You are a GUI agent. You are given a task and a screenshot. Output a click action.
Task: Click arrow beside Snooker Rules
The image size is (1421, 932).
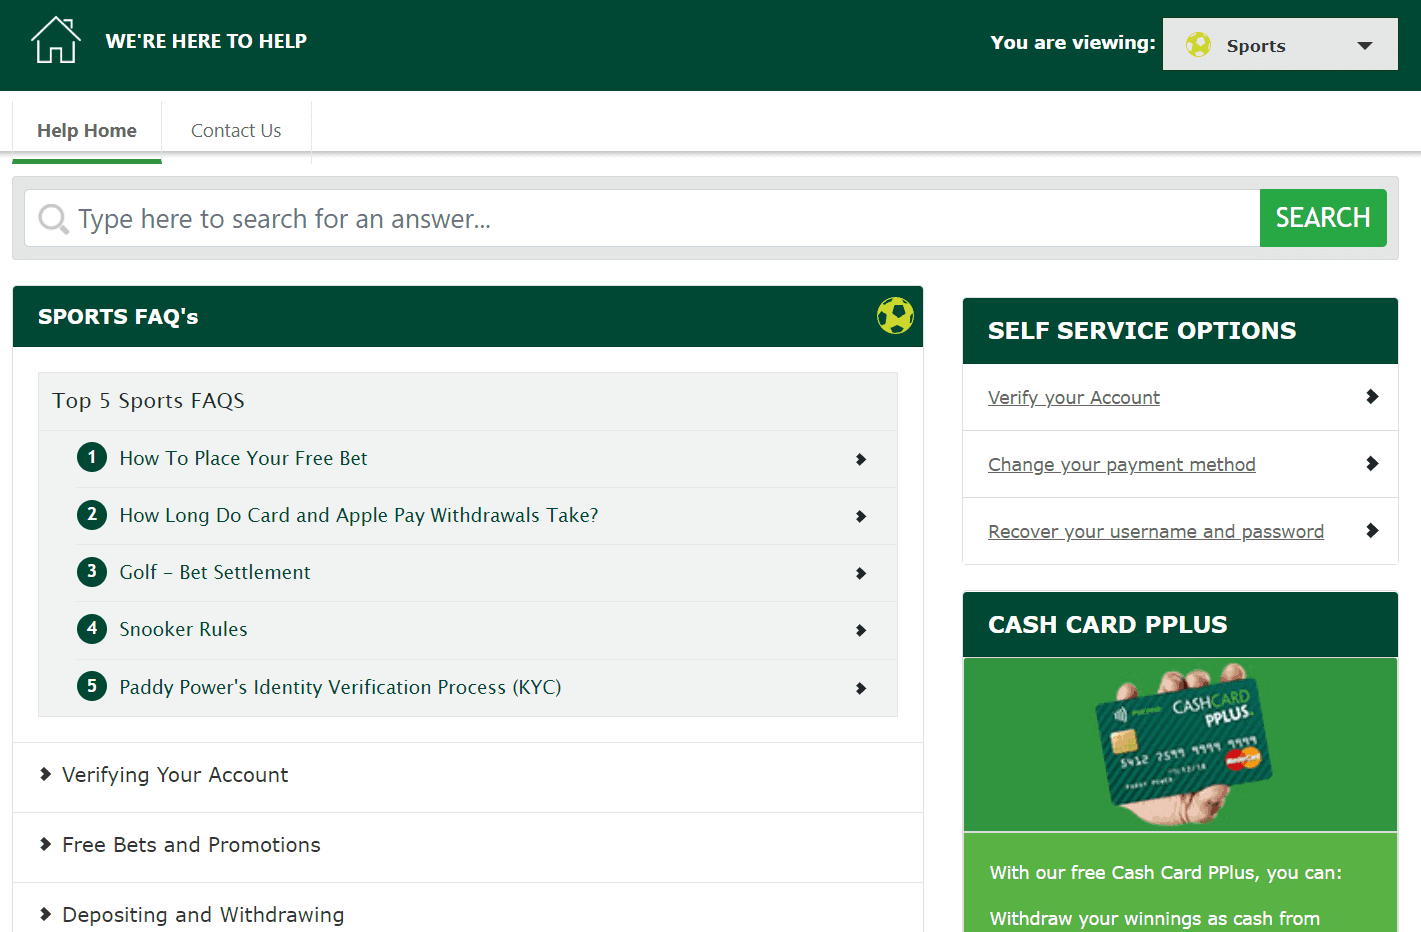861,630
